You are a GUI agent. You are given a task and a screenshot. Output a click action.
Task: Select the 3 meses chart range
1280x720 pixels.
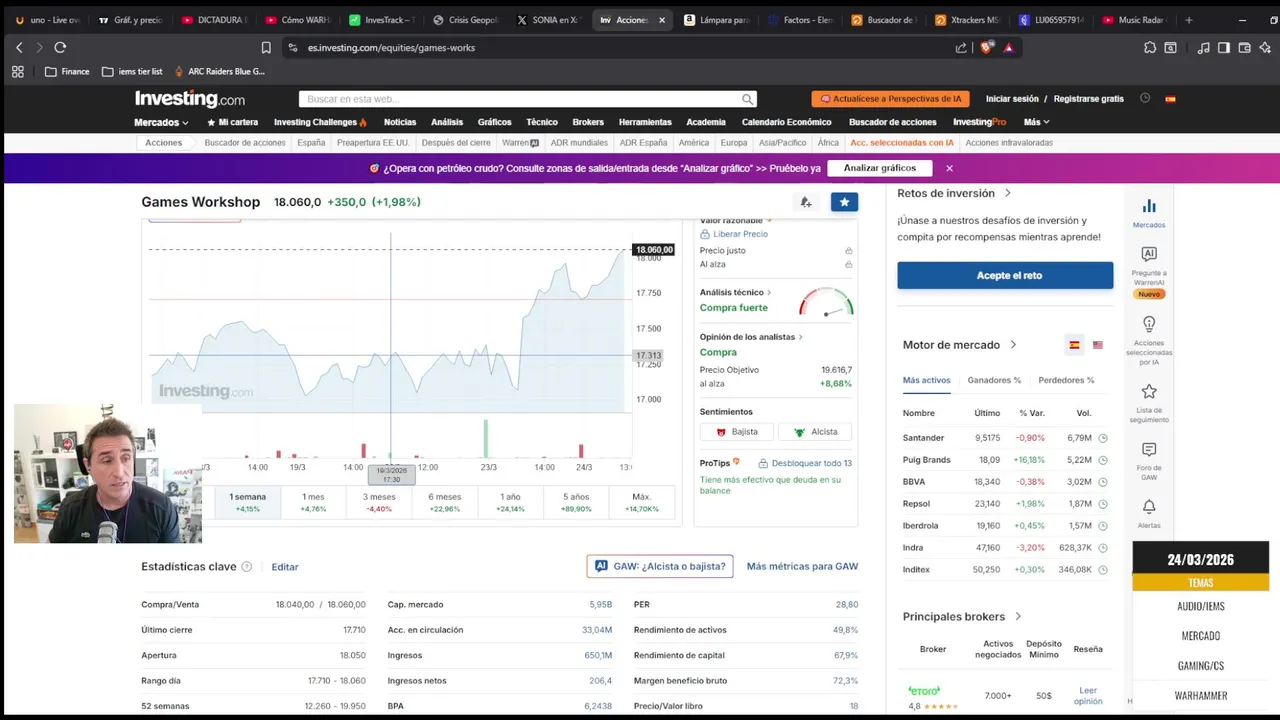click(x=379, y=502)
